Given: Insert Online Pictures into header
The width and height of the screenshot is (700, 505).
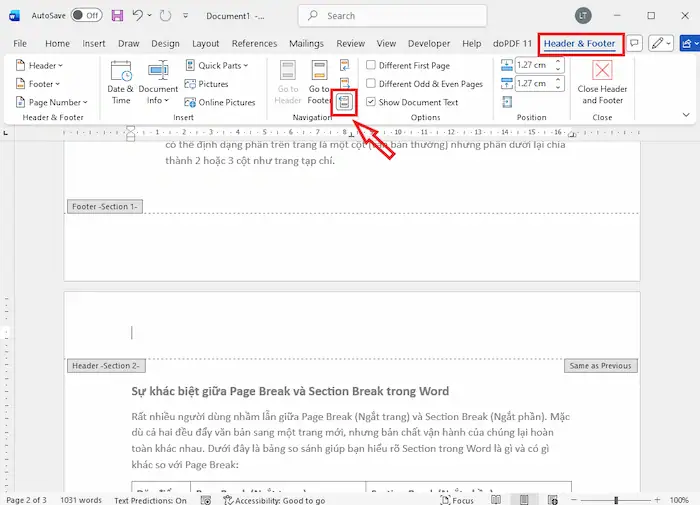Looking at the screenshot, I should pos(226,102).
